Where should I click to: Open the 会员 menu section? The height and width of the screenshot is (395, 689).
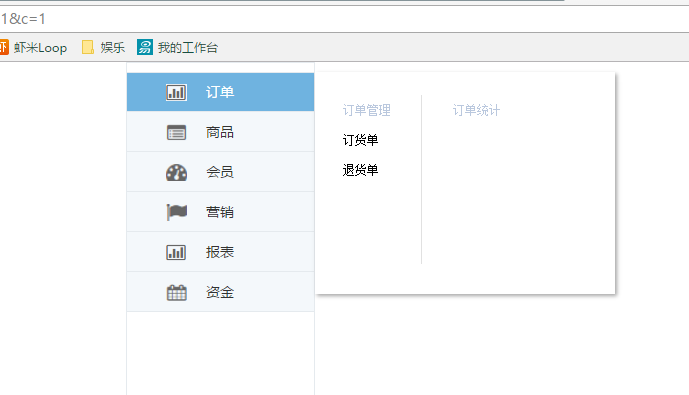point(220,172)
